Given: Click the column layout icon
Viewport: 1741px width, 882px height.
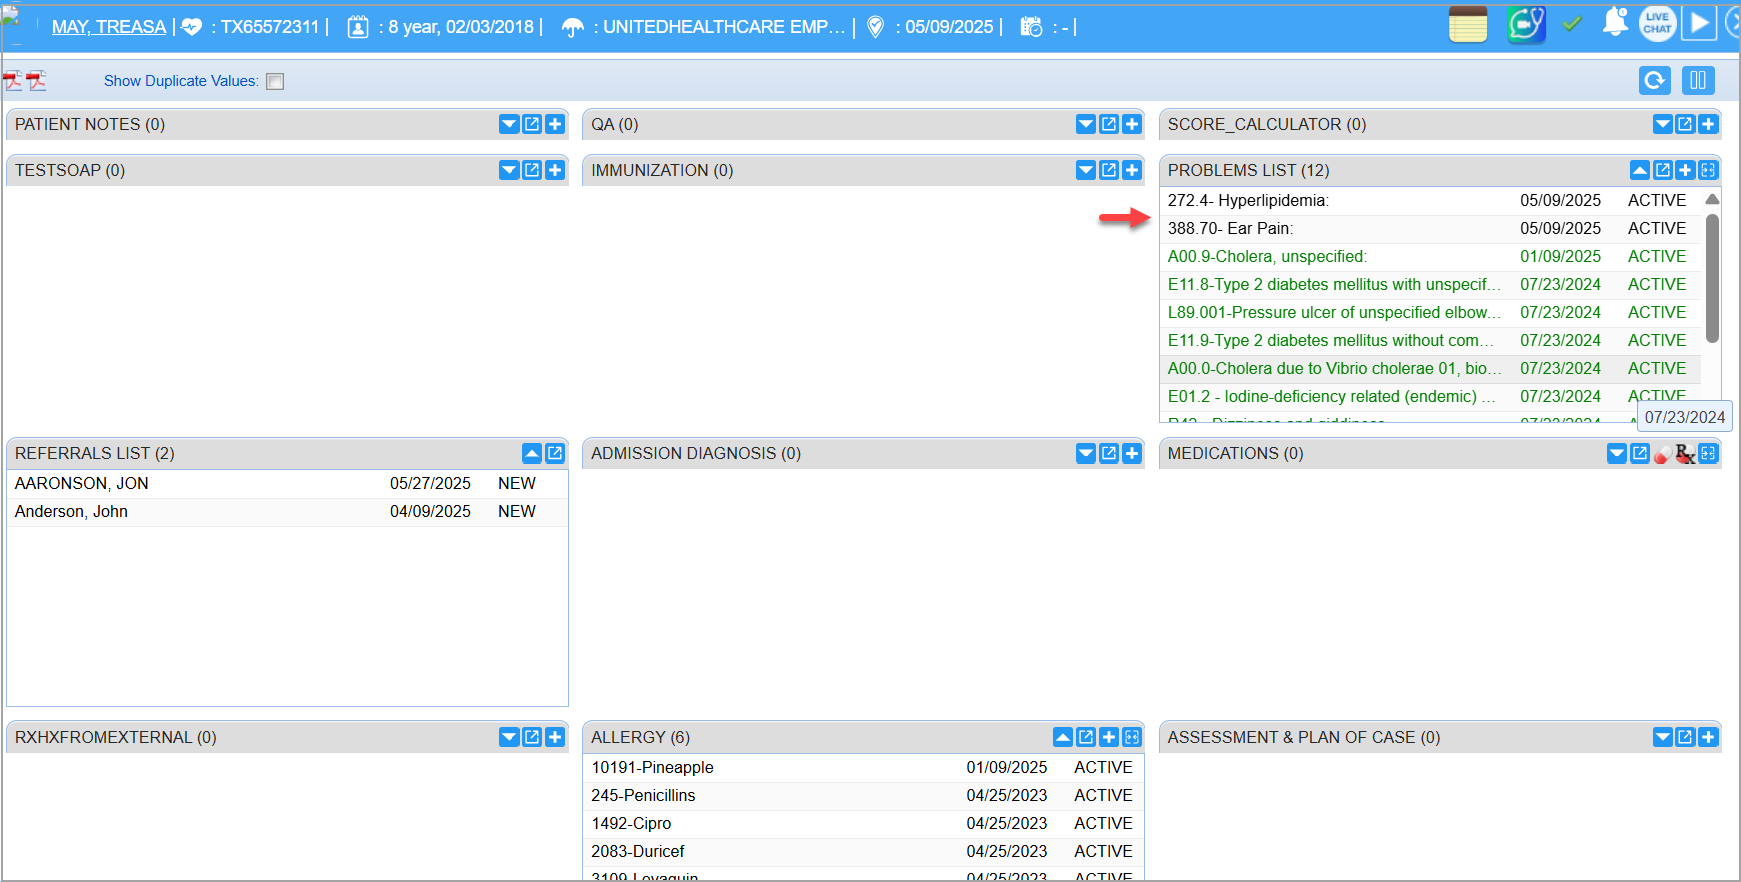Looking at the screenshot, I should [x=1698, y=80].
